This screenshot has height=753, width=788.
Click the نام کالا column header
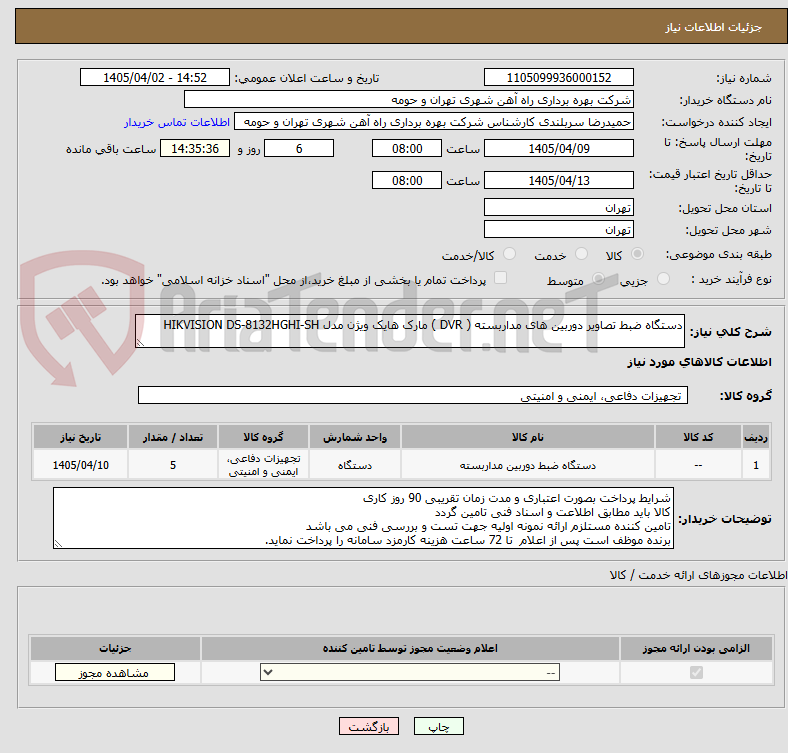pos(528,437)
